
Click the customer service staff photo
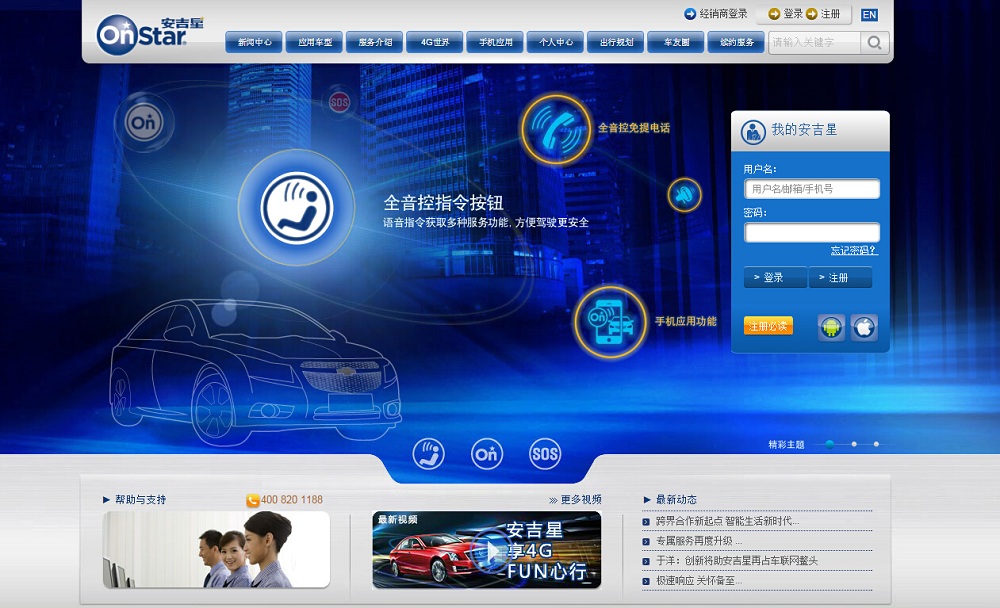[217, 549]
